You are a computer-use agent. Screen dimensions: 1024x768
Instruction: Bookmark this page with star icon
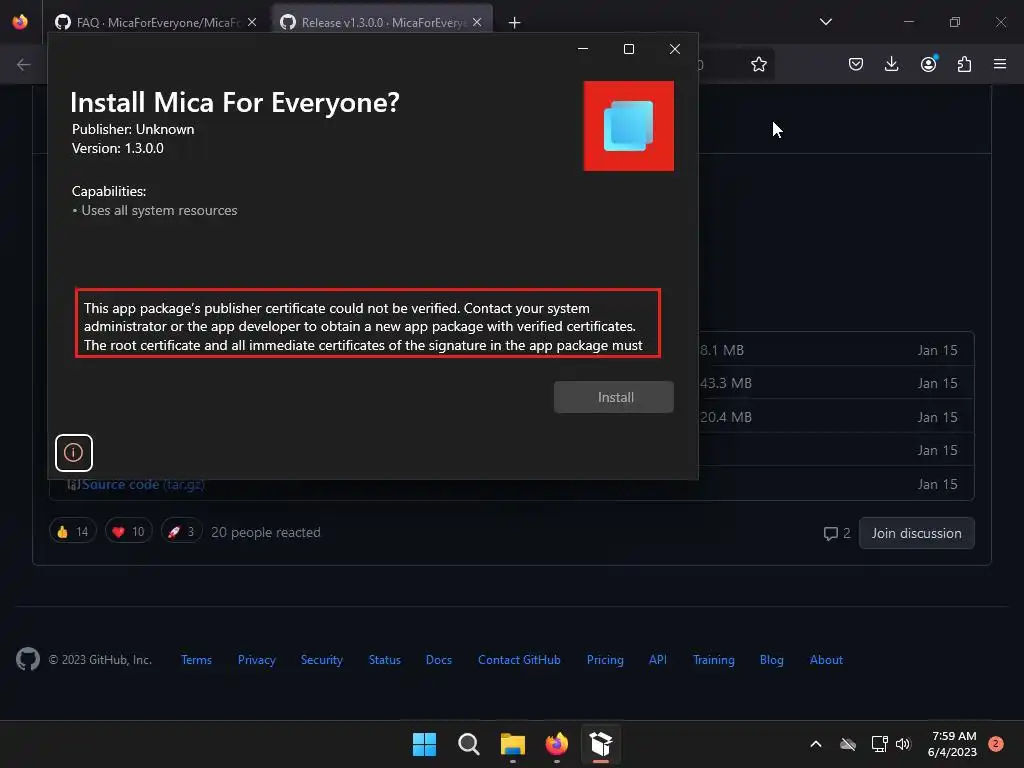coord(758,64)
